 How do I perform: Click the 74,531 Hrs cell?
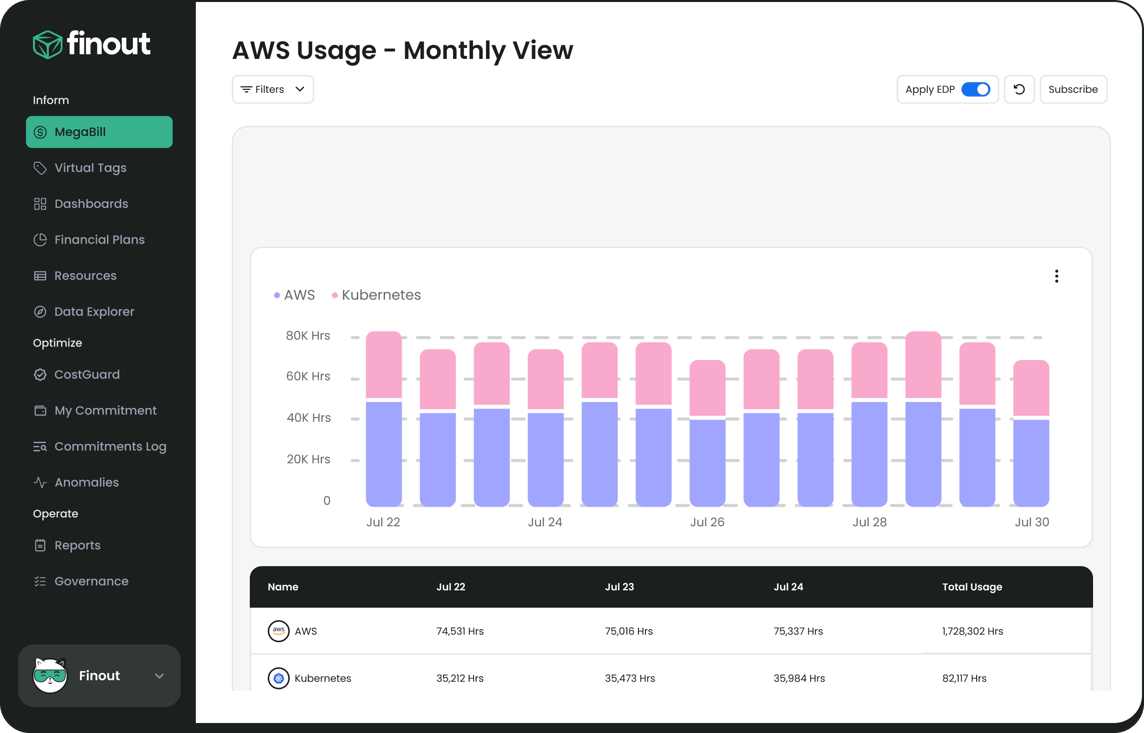pyautogui.click(x=460, y=632)
